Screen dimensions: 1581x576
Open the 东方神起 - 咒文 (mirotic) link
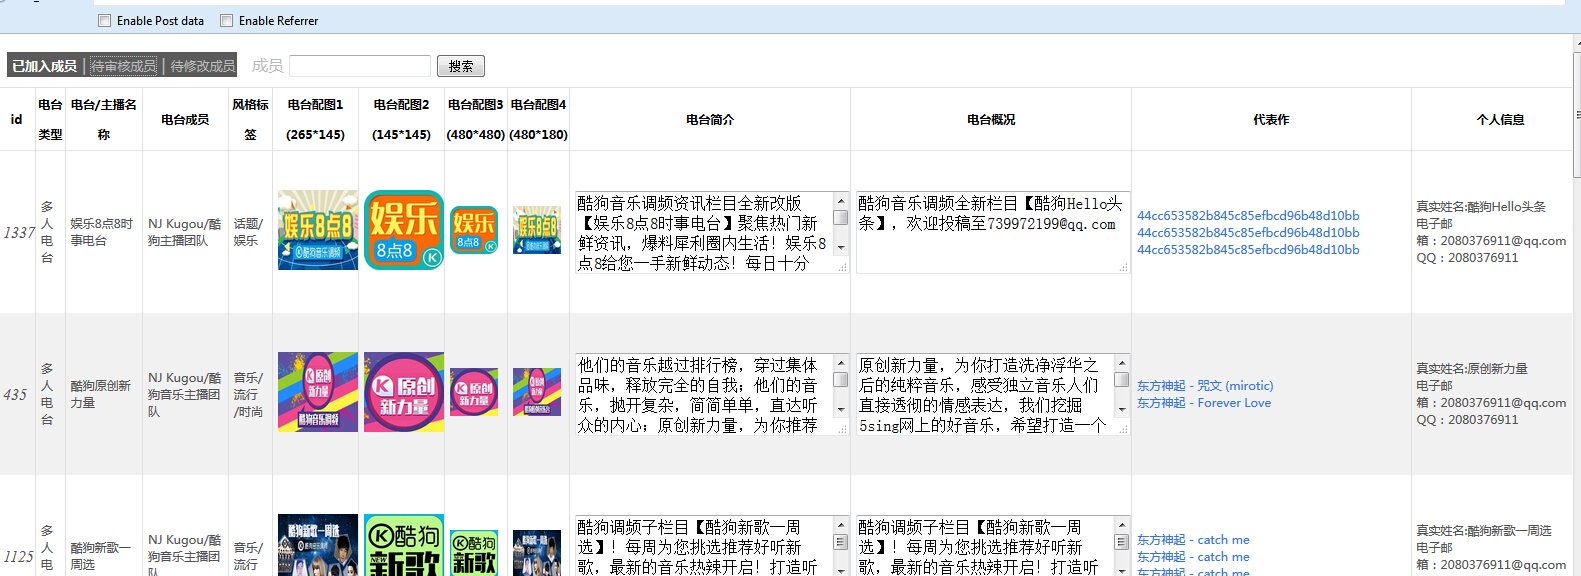[x=1205, y=385]
